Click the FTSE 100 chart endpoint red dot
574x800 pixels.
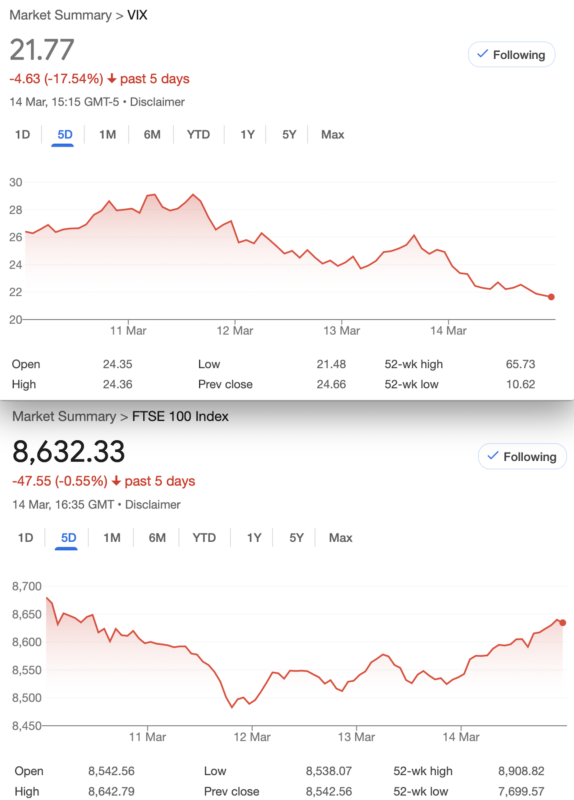click(x=563, y=622)
